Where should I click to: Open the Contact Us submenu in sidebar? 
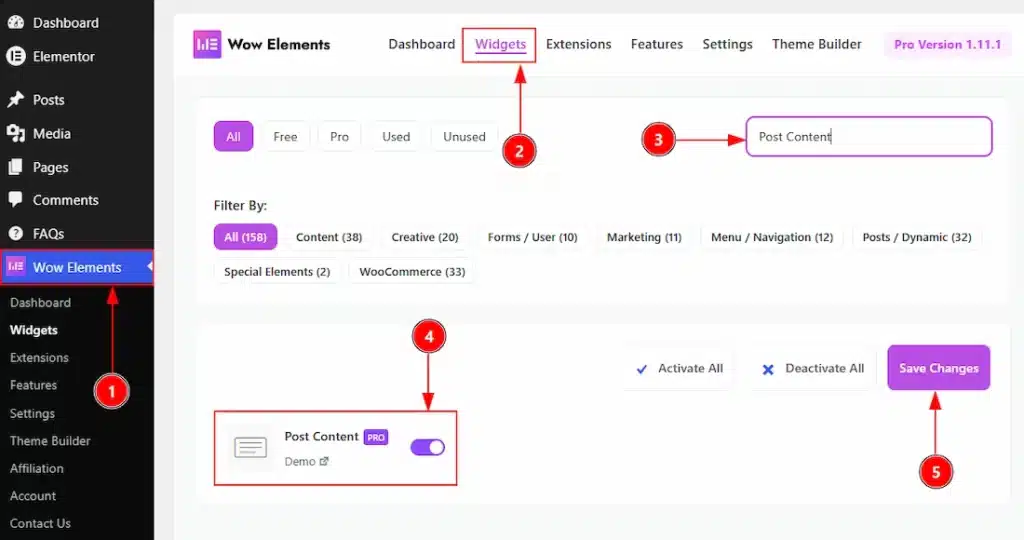(40, 523)
